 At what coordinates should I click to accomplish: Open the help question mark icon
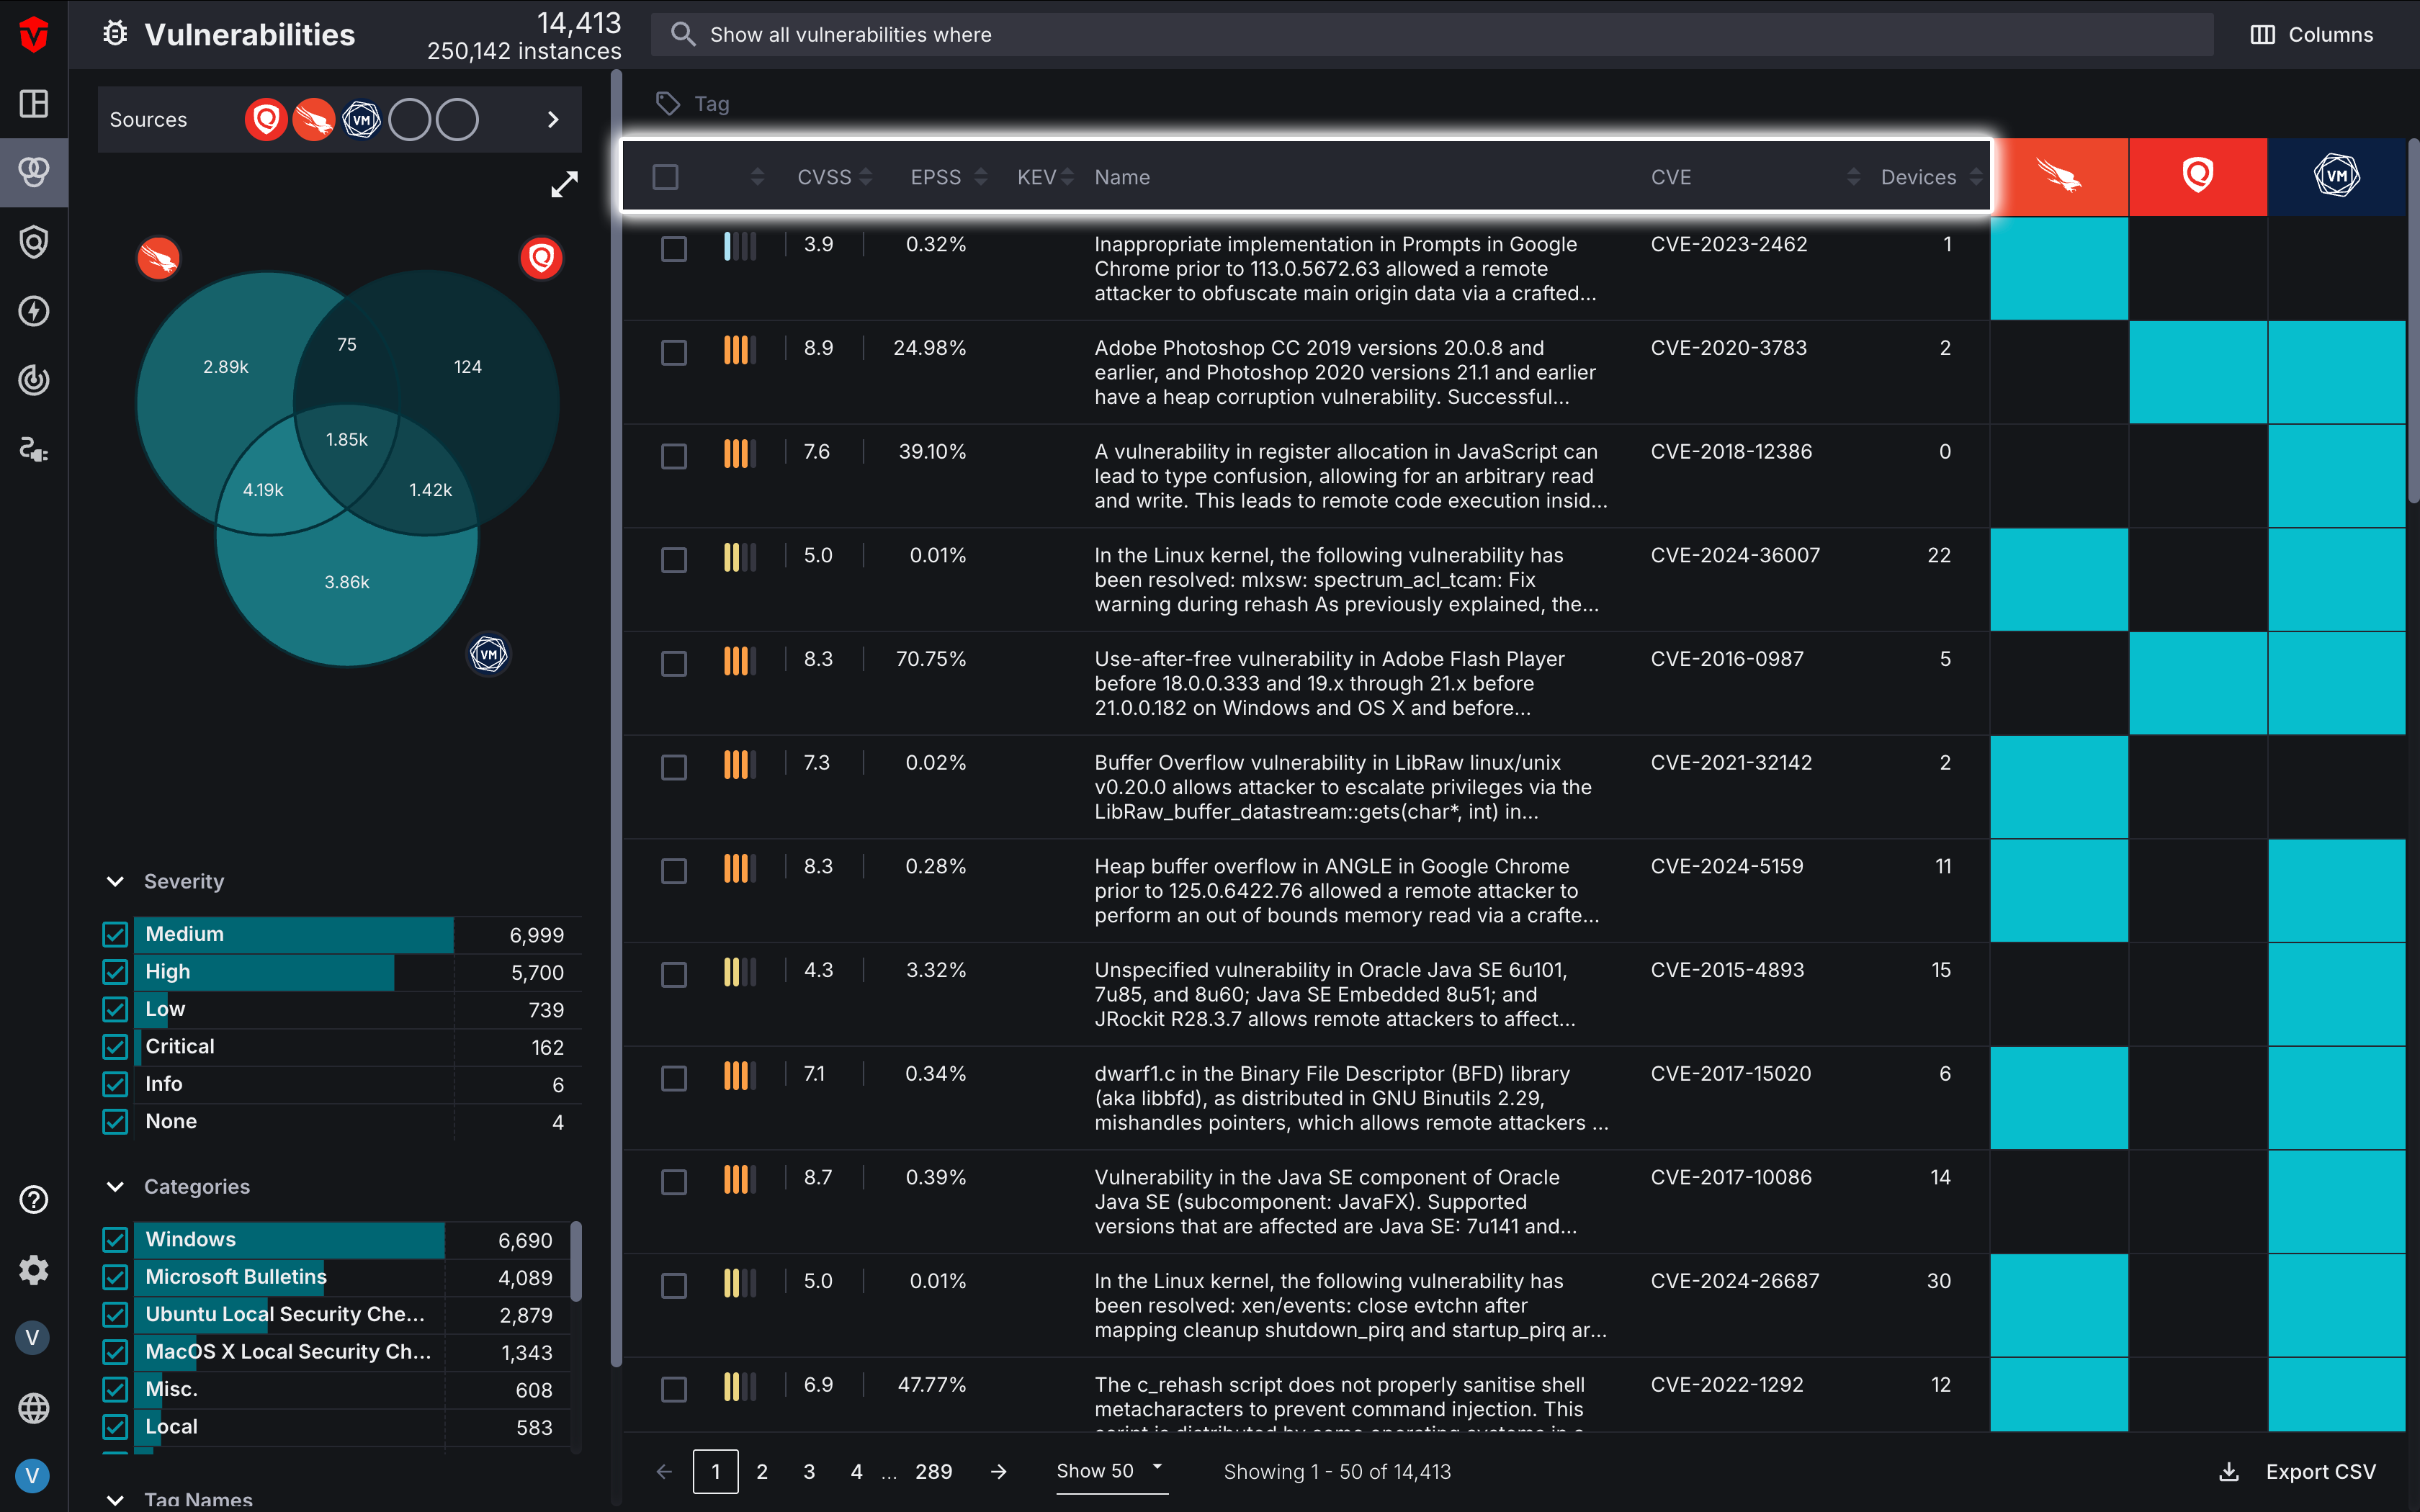click(x=34, y=1199)
